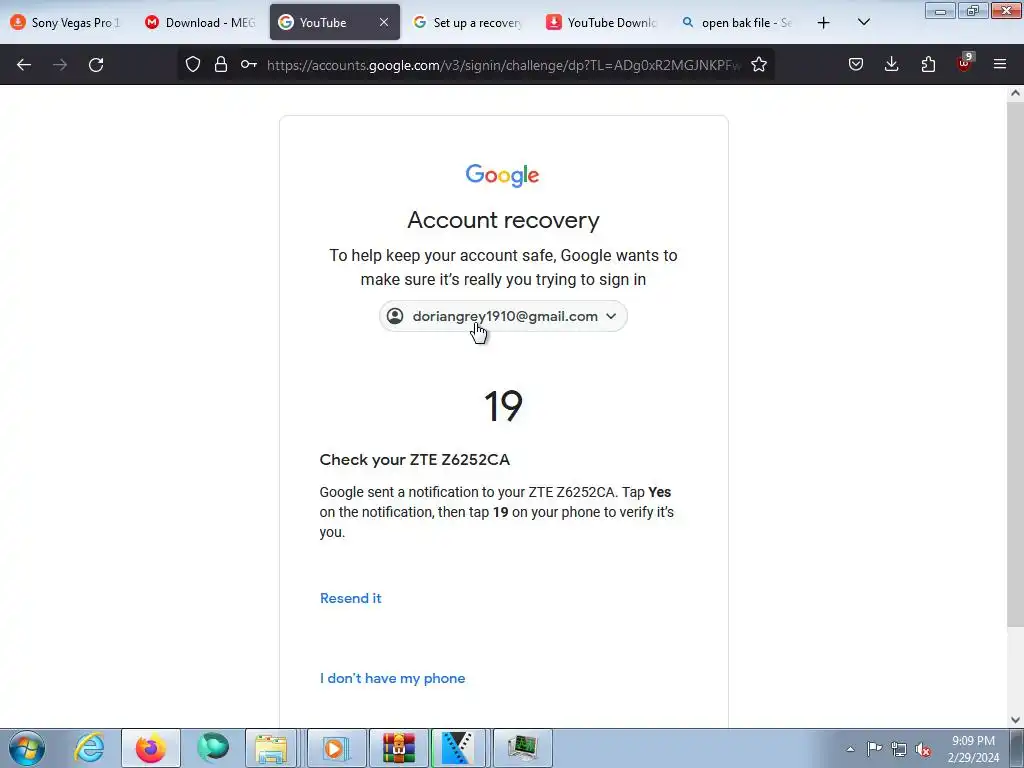Open the Firefox hamburger menu
Screen dimensions: 1024x768
[x=1000, y=64]
